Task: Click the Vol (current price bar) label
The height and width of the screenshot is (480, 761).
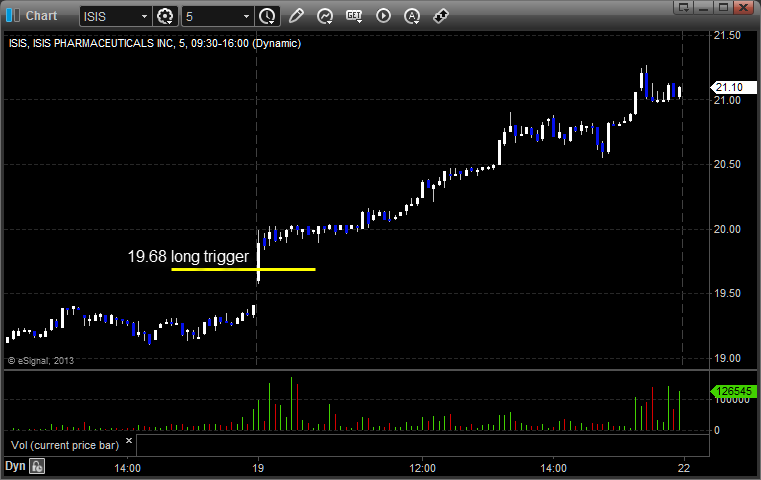Action: (x=65, y=445)
